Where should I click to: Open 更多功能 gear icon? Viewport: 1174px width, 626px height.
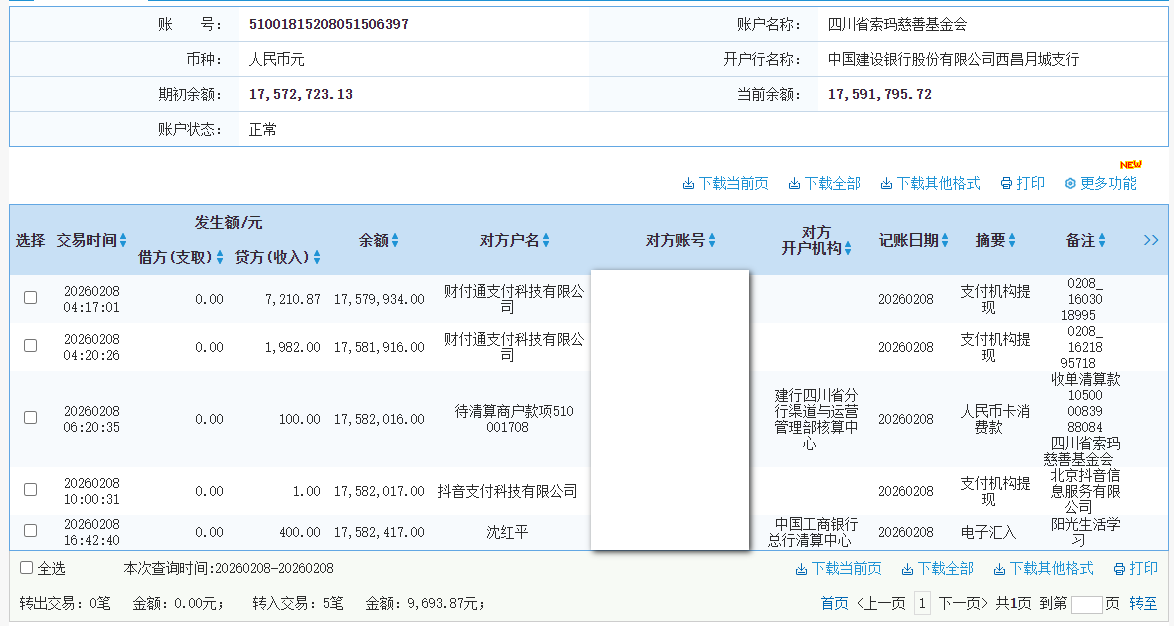tap(1069, 184)
